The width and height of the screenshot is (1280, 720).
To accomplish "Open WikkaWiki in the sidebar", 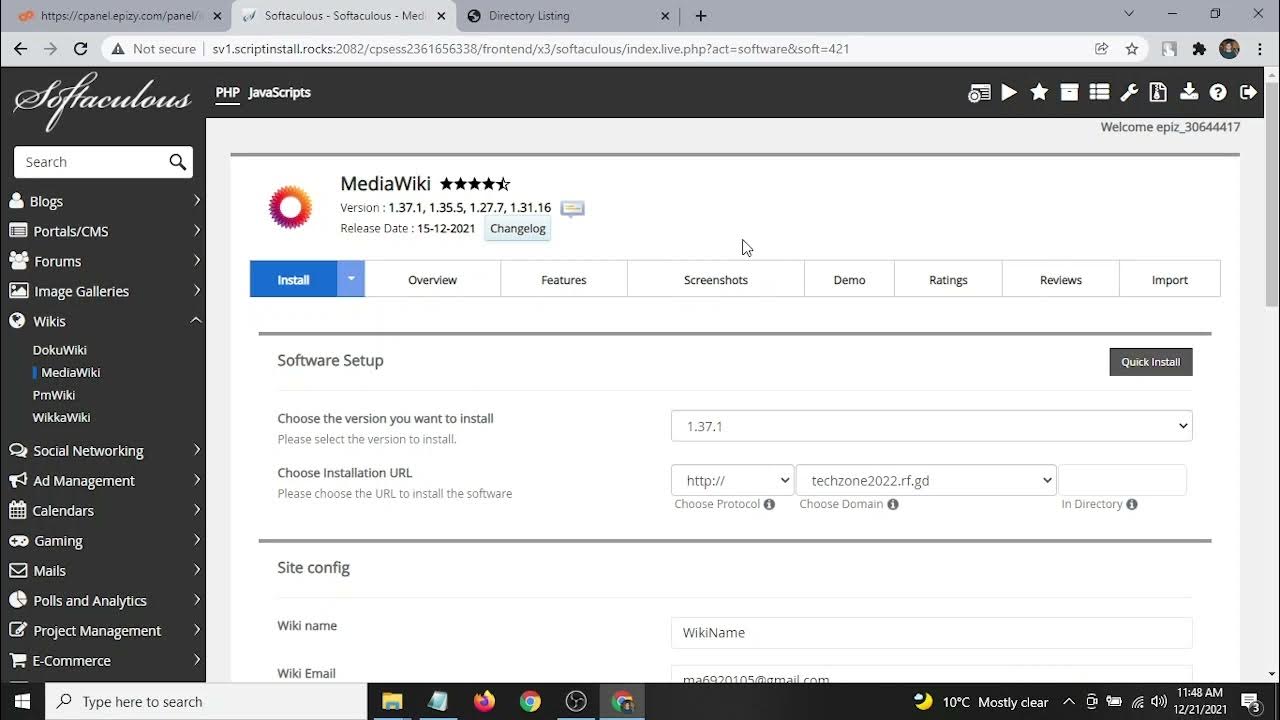I will [x=61, y=417].
